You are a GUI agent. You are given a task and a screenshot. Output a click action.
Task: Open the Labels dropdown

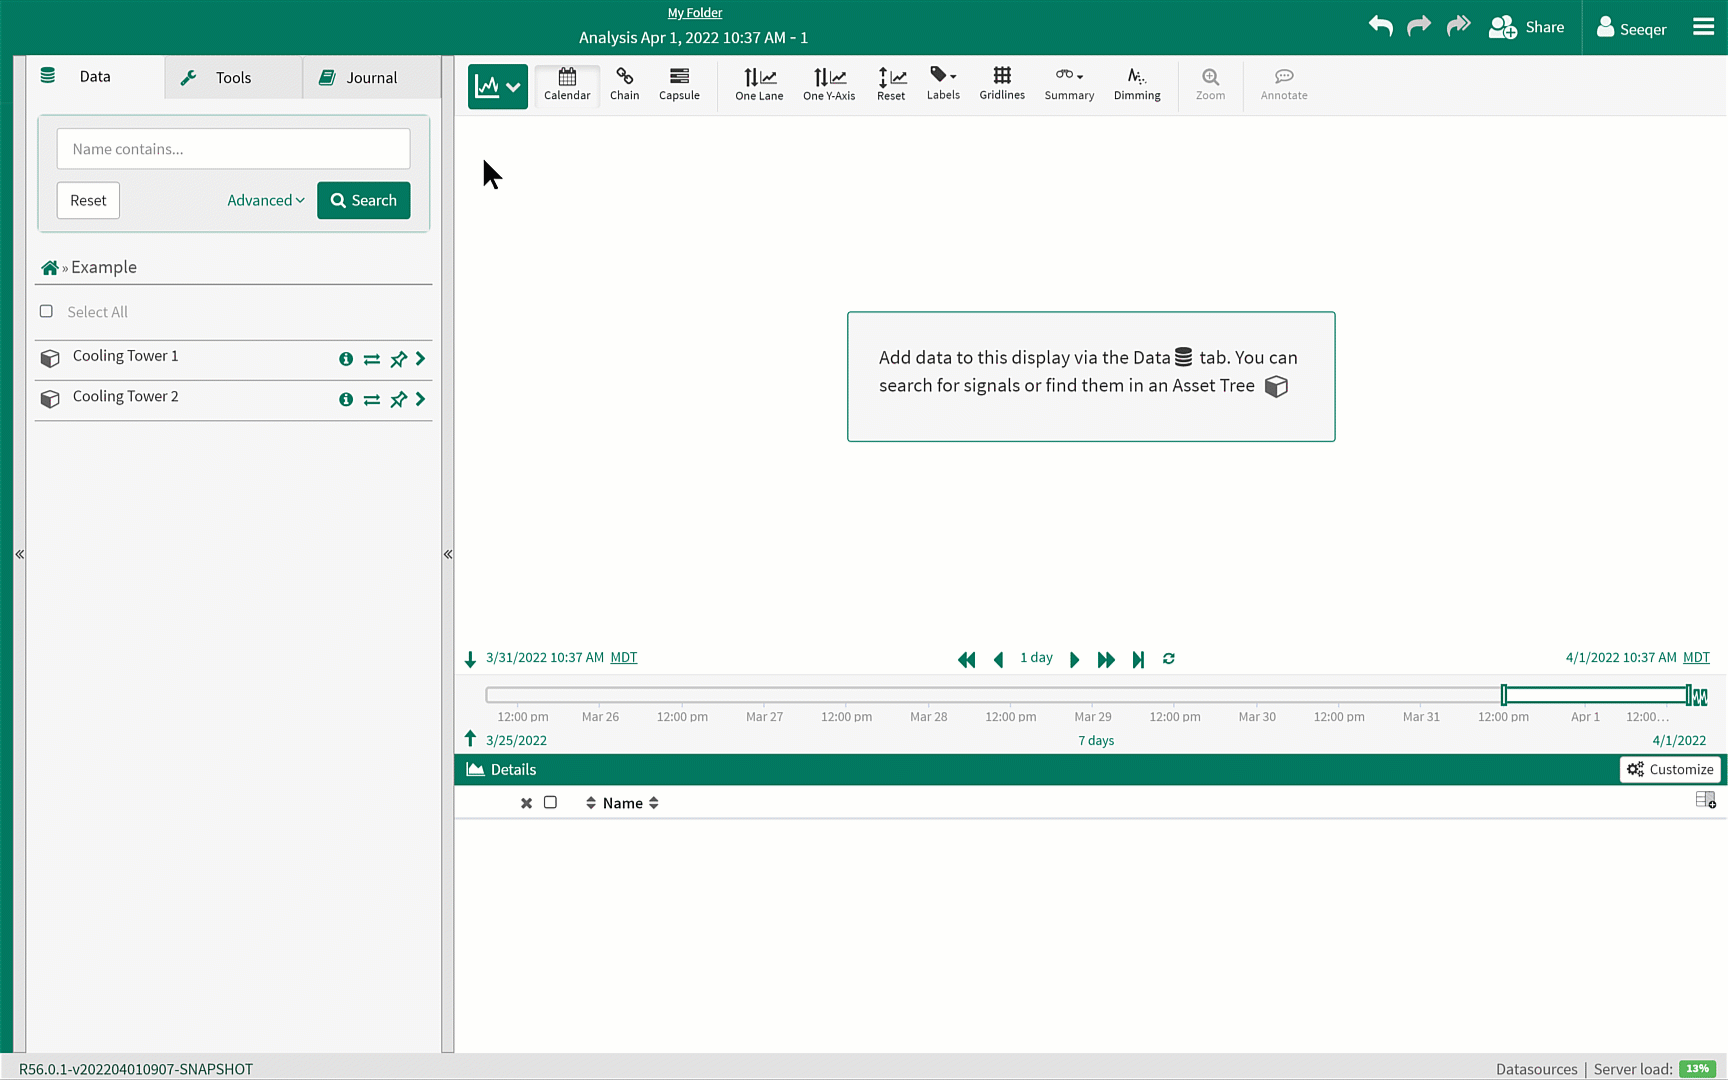pos(943,85)
